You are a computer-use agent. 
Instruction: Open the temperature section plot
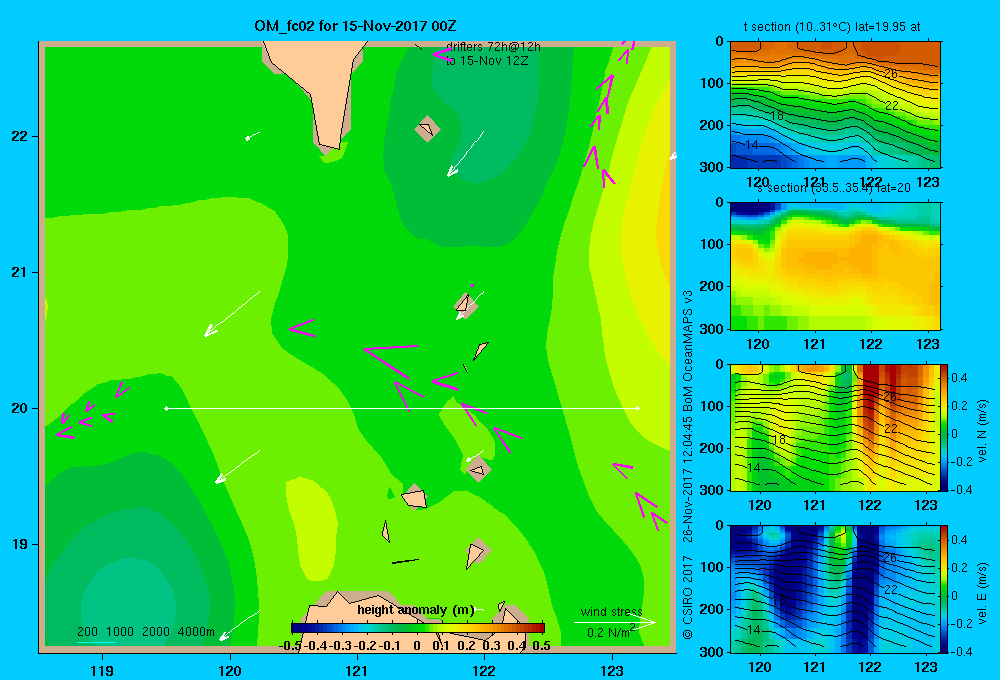tap(835, 105)
